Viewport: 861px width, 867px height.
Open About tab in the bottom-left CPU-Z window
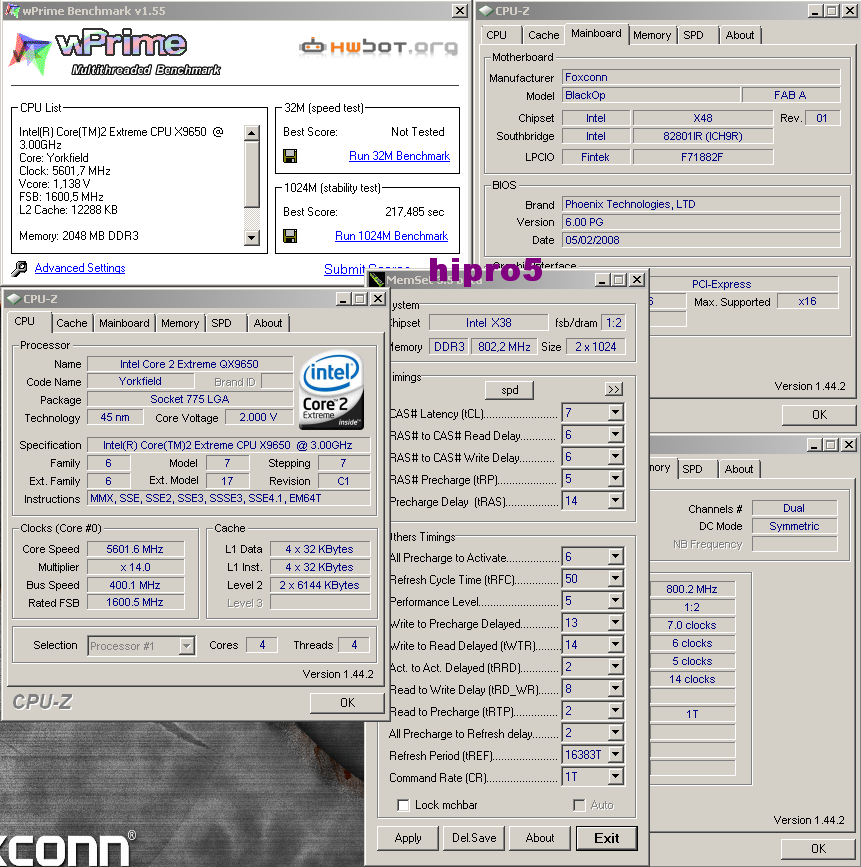pyautogui.click(x=268, y=323)
